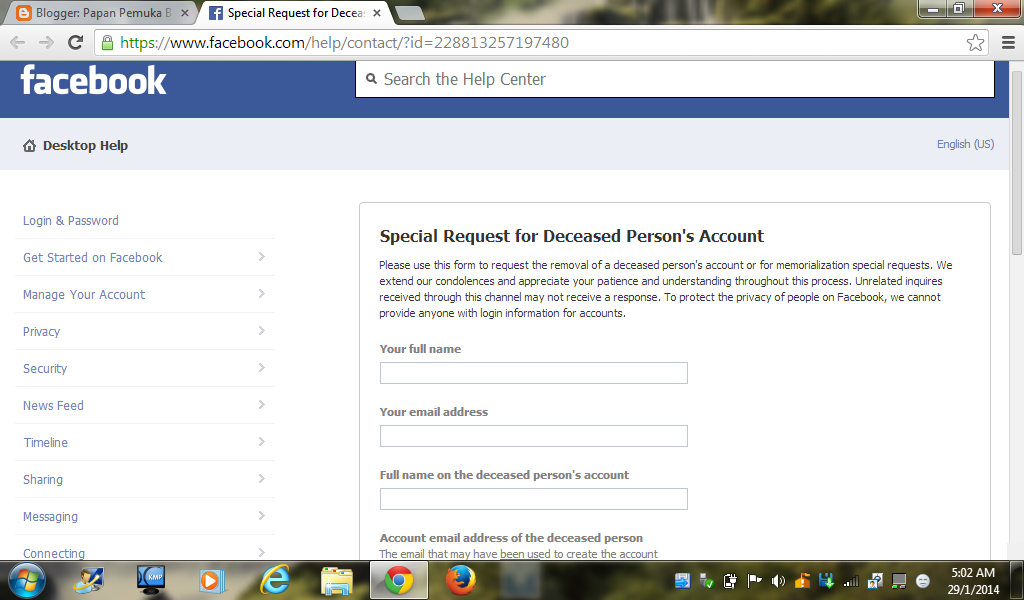This screenshot has width=1024, height=600.
Task: Click the facebook logo in header
Action: tap(93, 81)
